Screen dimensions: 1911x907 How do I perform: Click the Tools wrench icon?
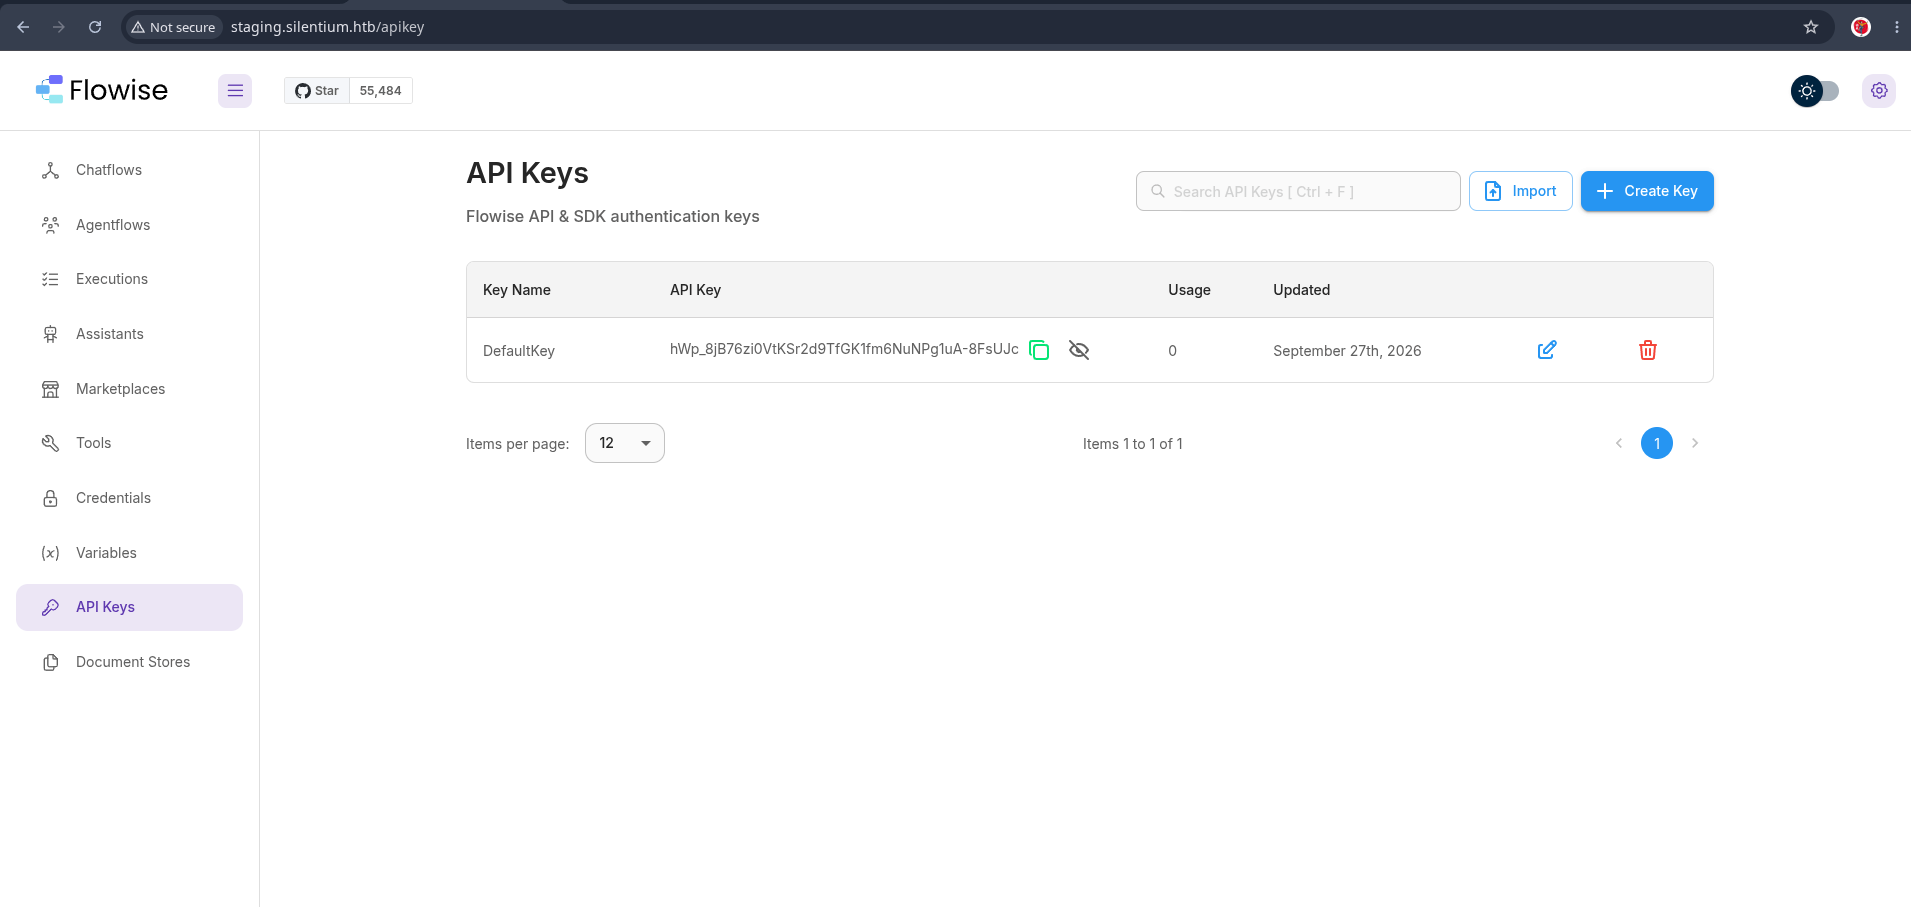(50, 443)
